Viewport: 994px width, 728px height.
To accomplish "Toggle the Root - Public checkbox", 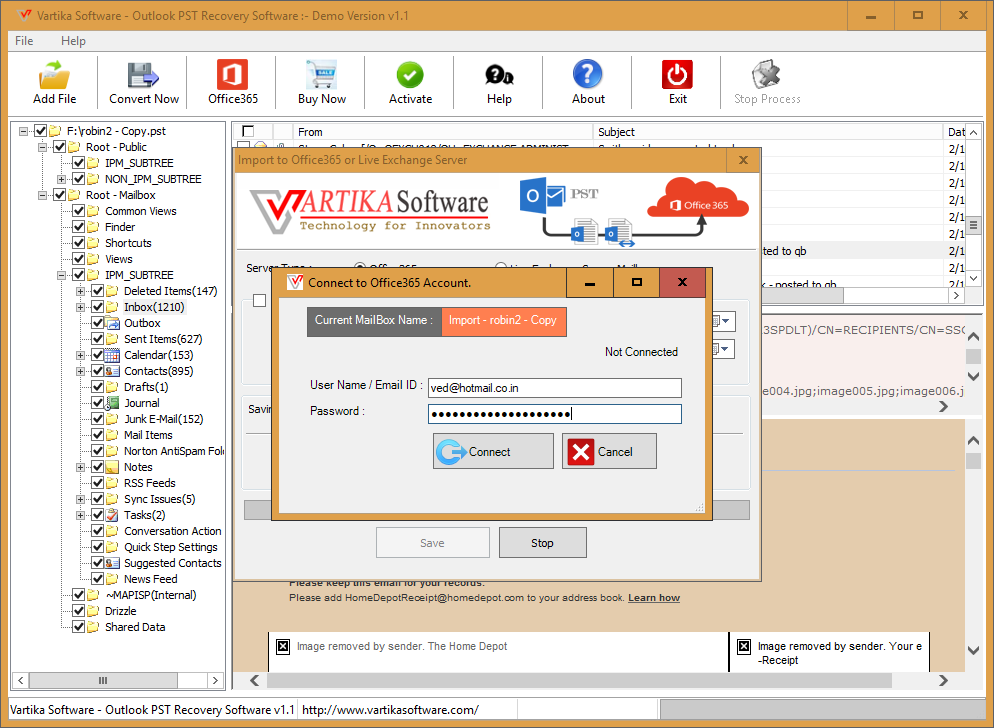I will [x=60, y=147].
